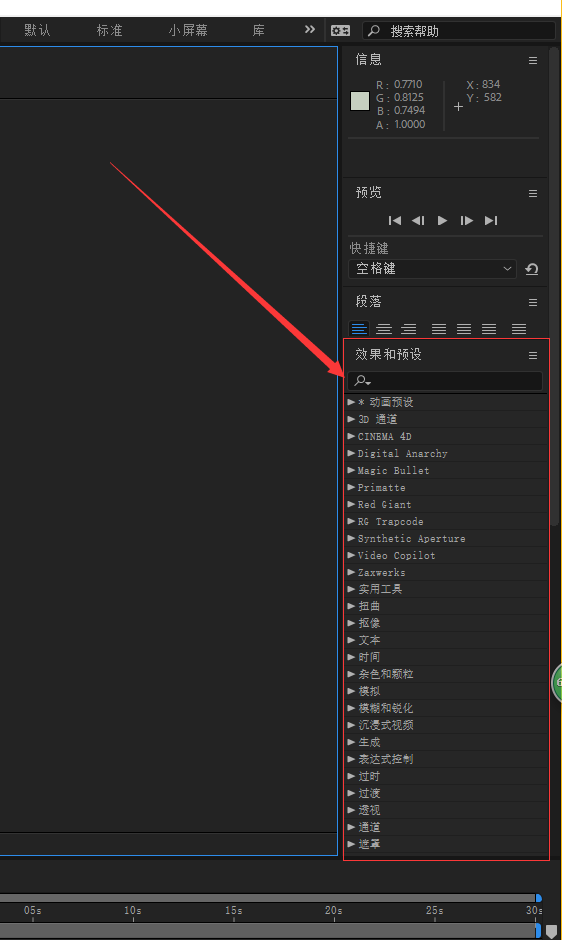Switch to the 小屏幕 workspace
This screenshot has width=562, height=940.
[x=188, y=30]
